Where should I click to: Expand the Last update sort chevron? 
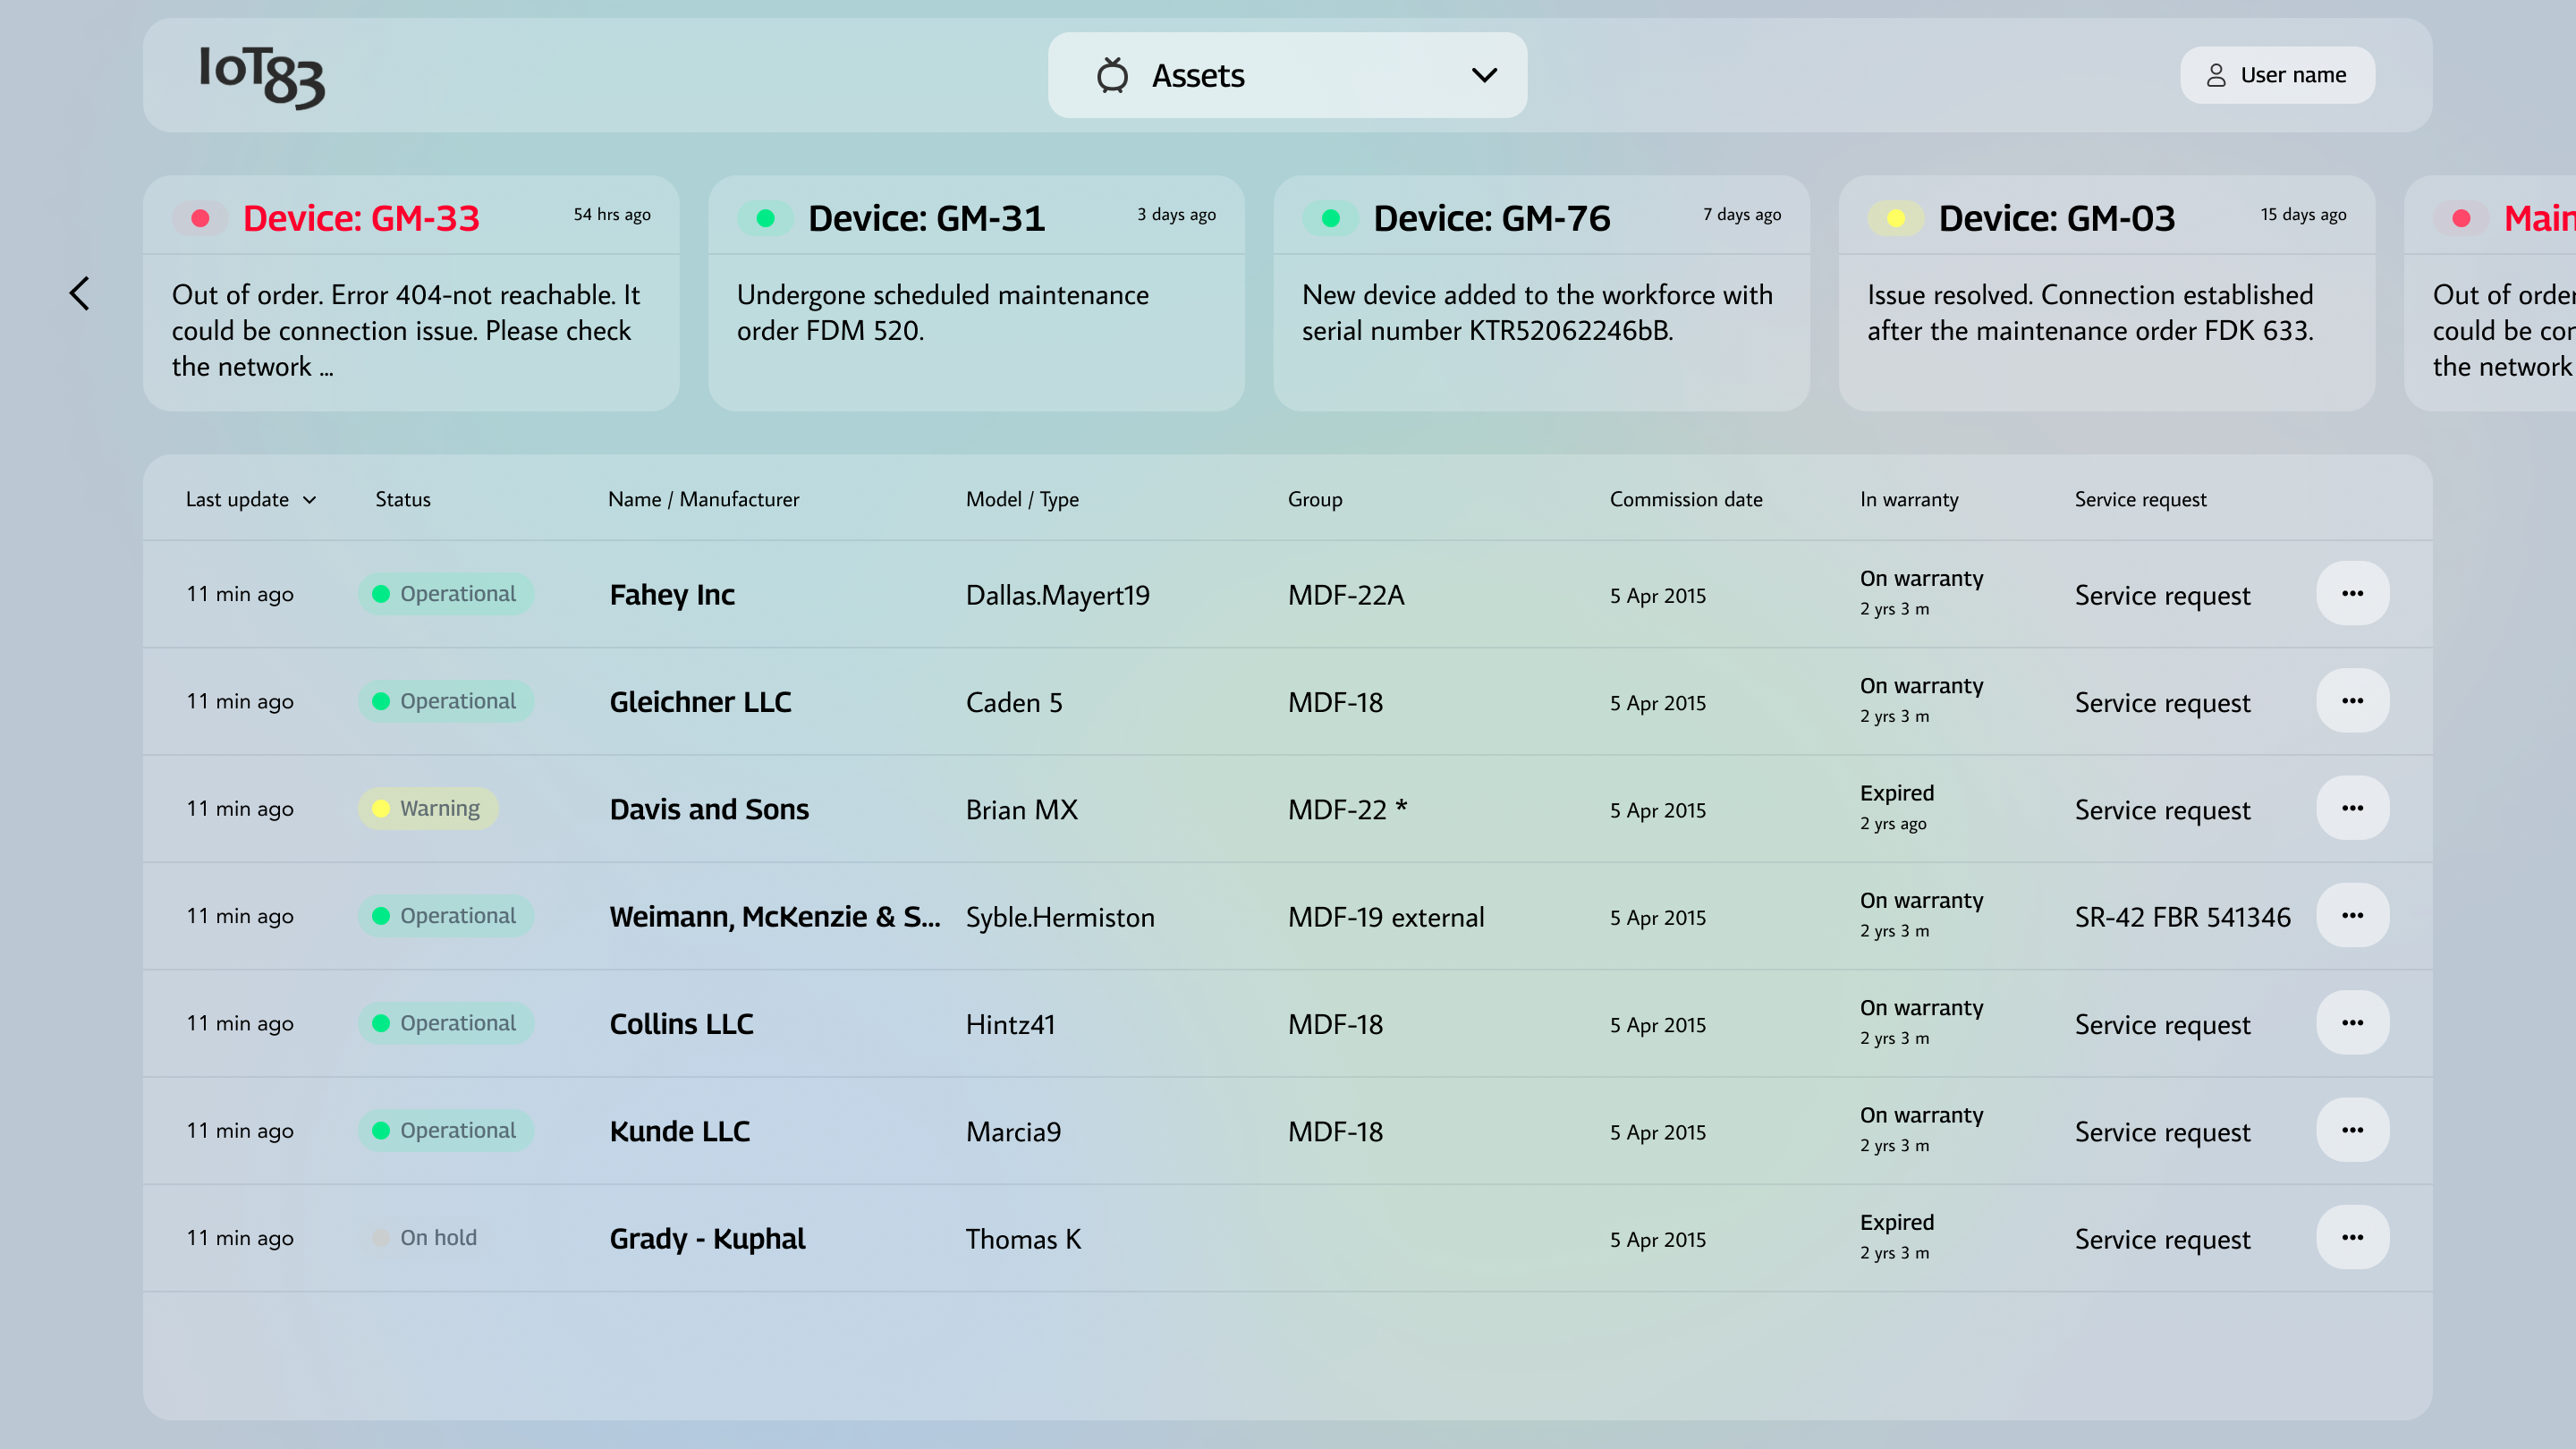[310, 499]
